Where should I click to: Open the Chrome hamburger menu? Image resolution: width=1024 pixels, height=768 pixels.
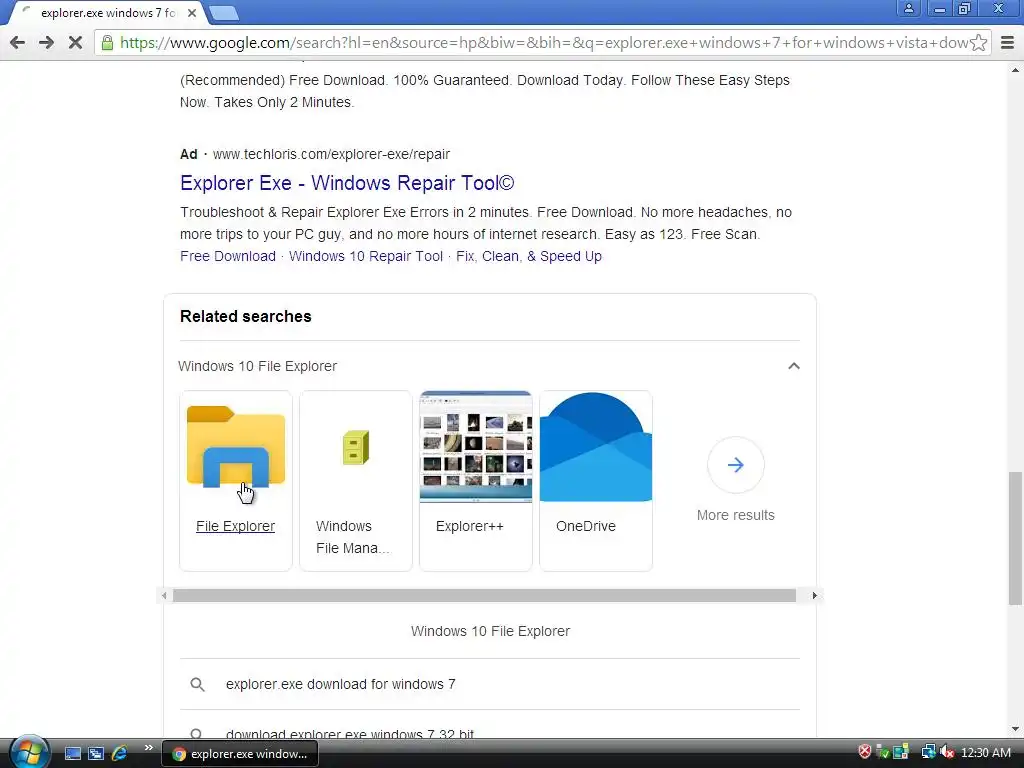pyautogui.click(x=1008, y=43)
